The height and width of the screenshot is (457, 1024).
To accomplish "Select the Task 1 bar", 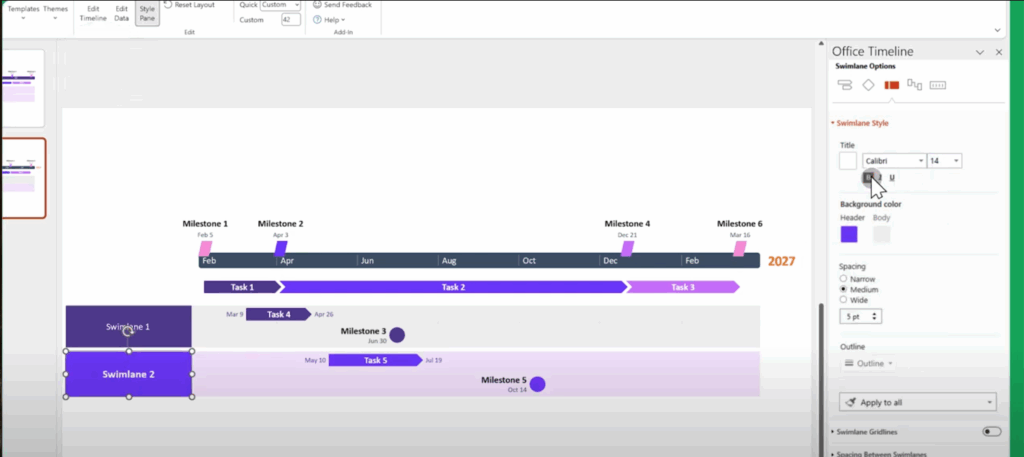I will click(242, 287).
